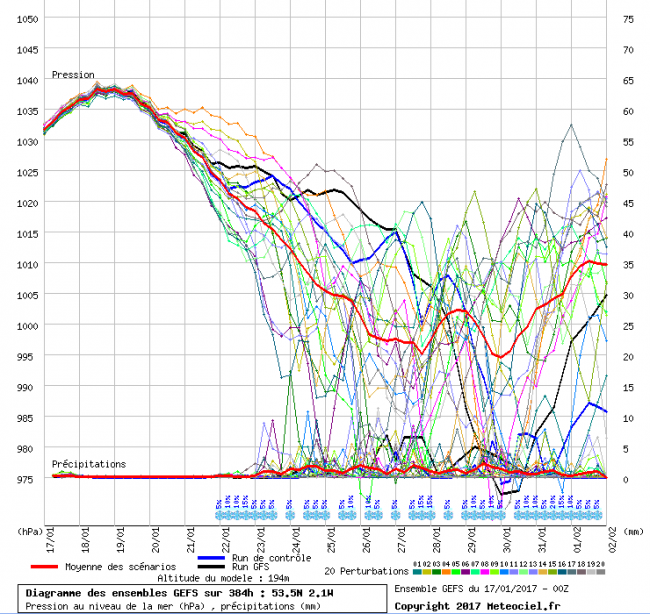This screenshot has width=650, height=614.
Task: Click the 23/01 date label
Action: click(x=261, y=540)
